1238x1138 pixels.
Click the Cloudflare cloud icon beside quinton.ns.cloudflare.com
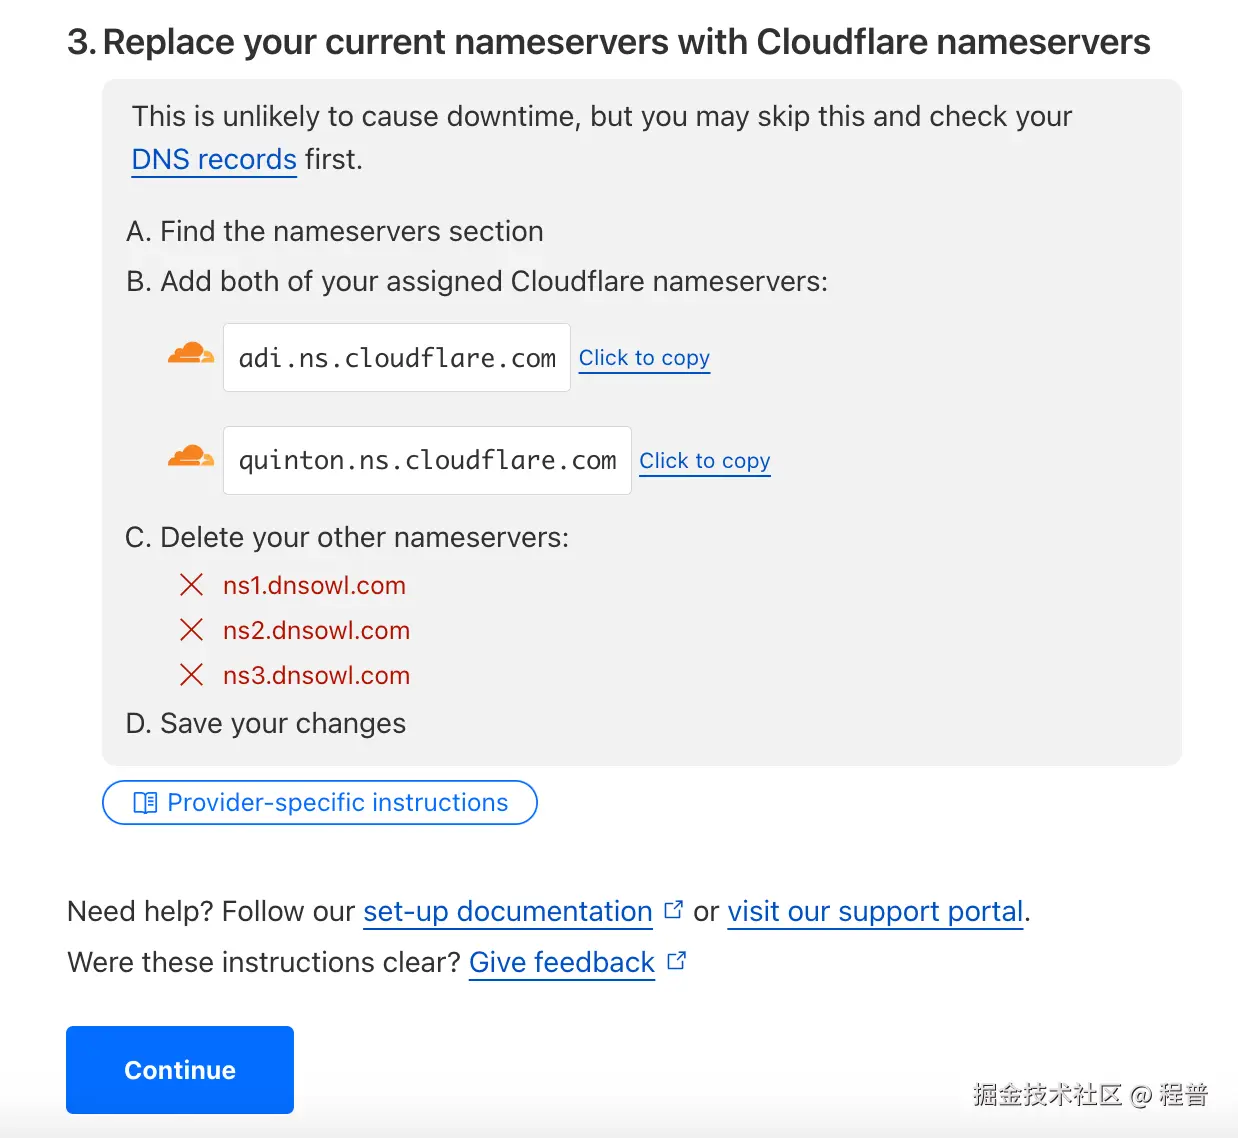pyautogui.click(x=190, y=458)
